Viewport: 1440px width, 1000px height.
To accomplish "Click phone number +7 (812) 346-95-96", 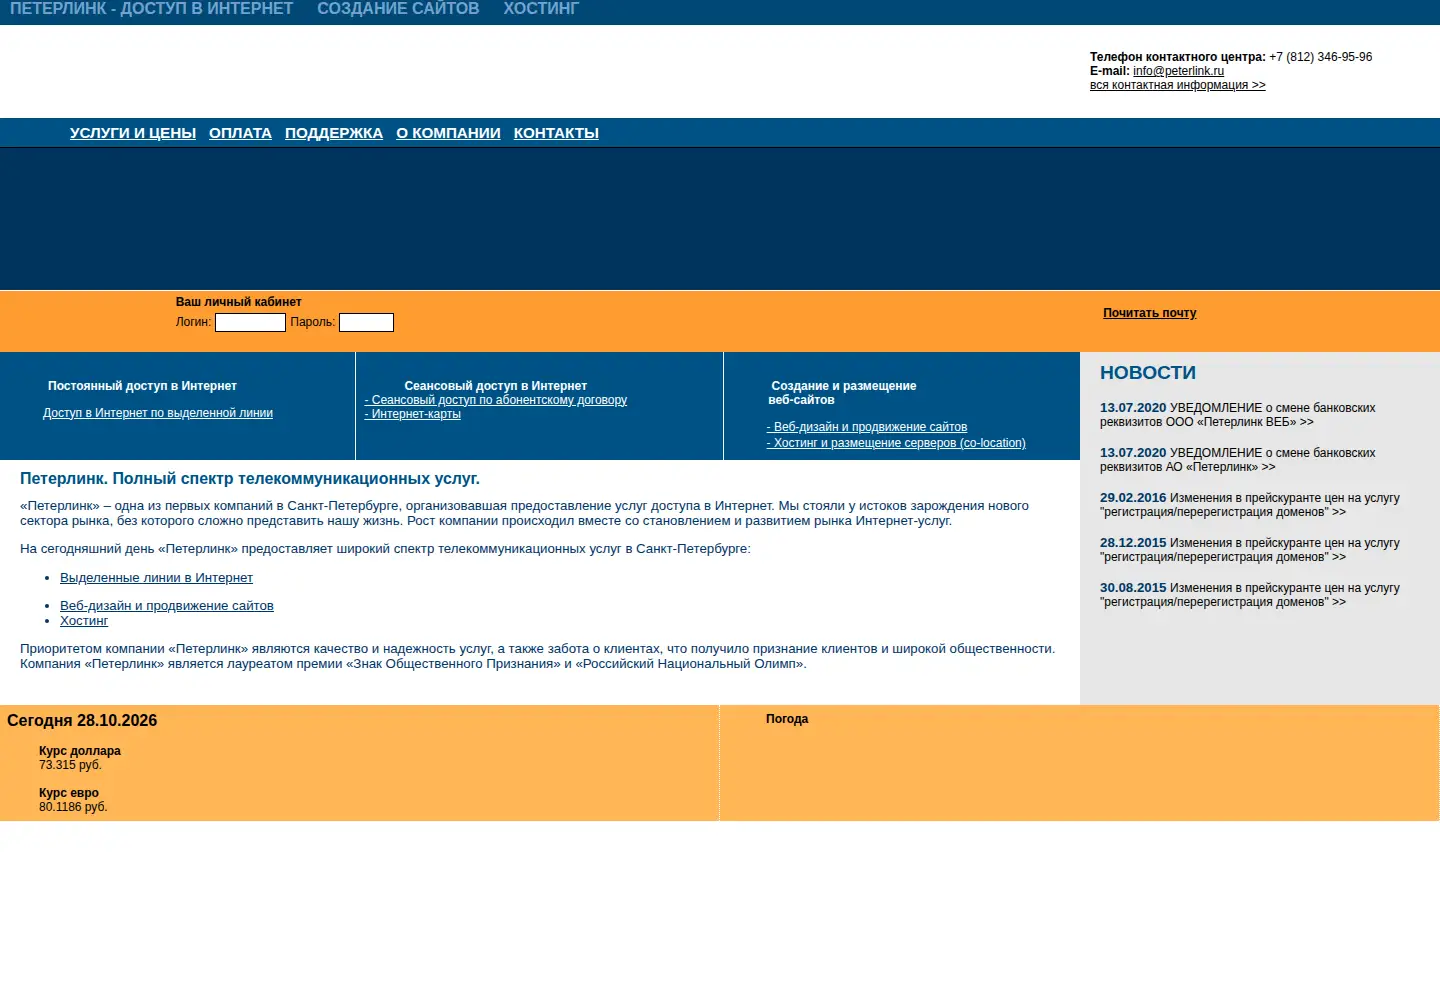I will [1320, 57].
